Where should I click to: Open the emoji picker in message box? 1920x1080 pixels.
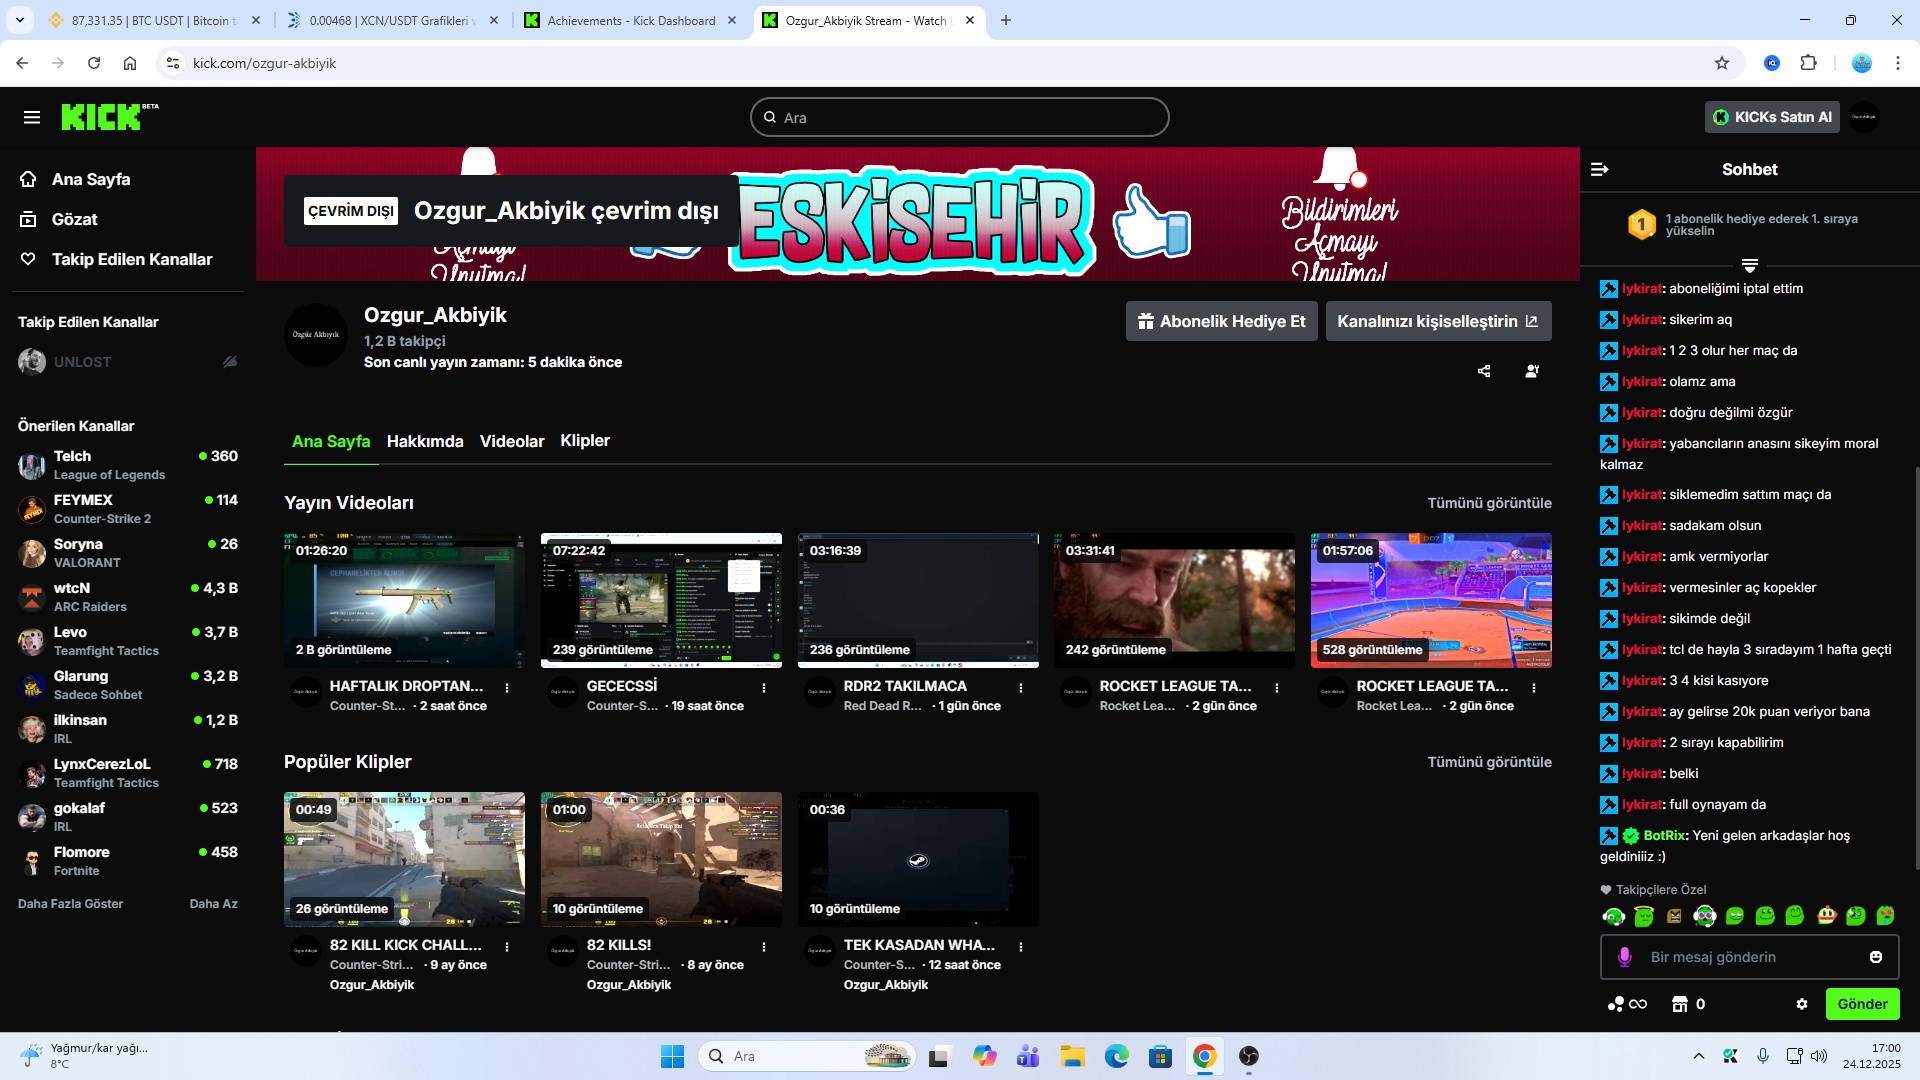coord(1876,957)
